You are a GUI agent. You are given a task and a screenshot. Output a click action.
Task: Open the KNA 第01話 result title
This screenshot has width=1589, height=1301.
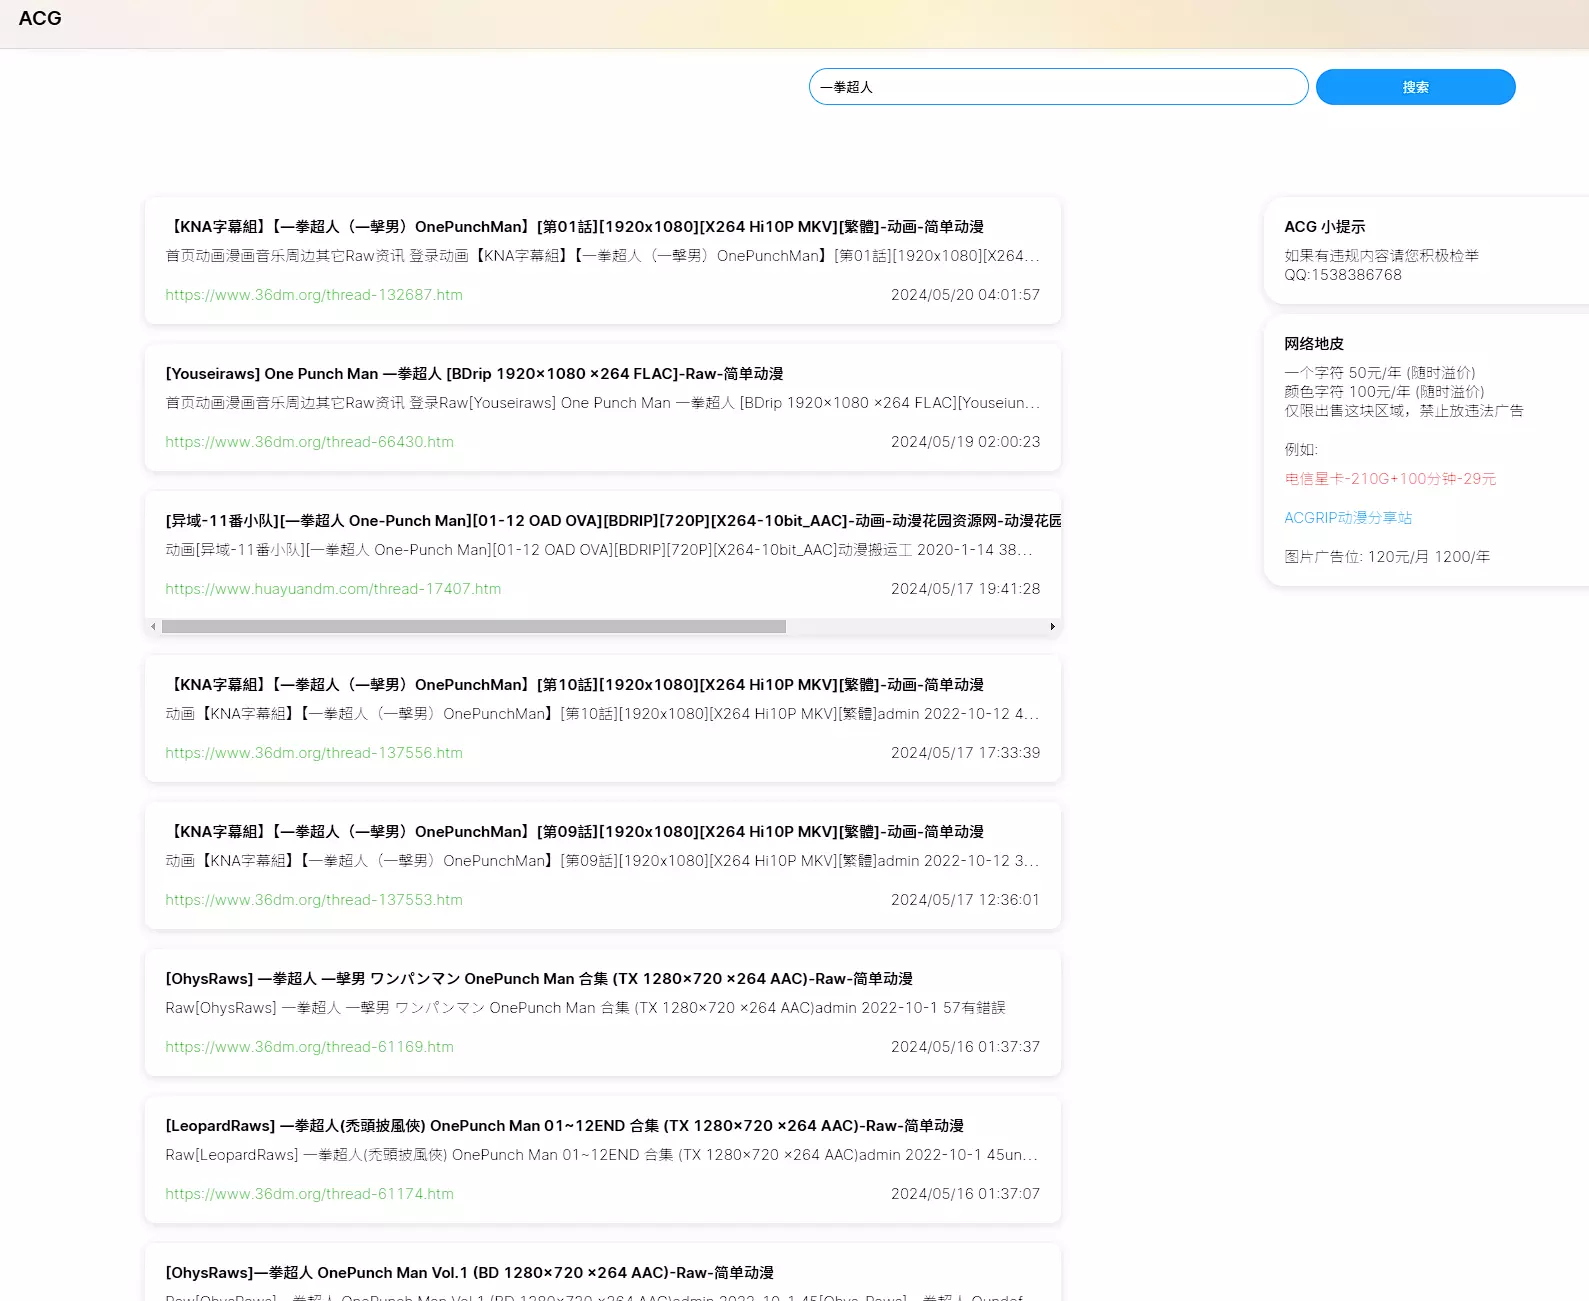tap(574, 227)
